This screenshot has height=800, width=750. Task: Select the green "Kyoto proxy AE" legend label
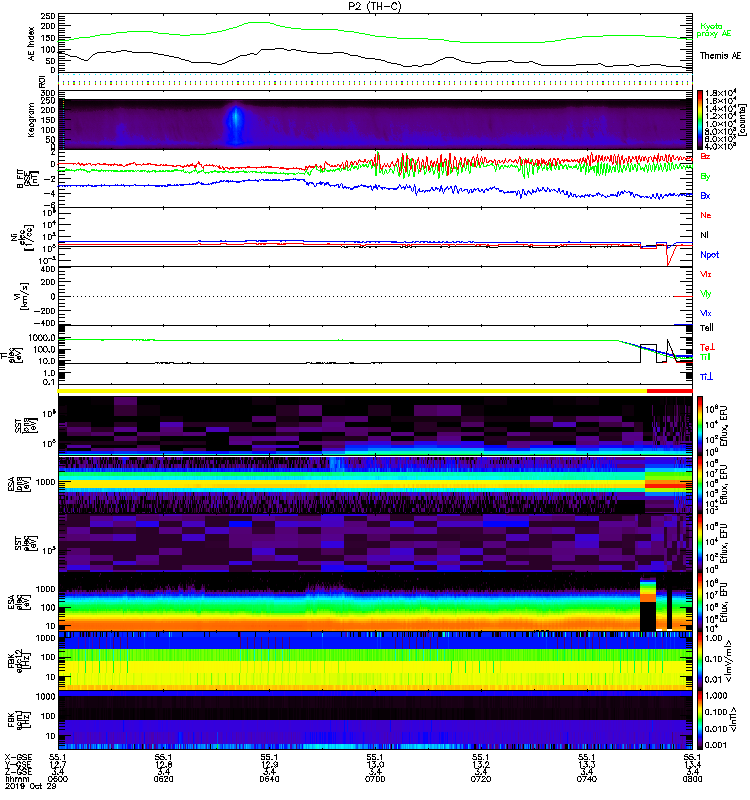[x=713, y=30]
